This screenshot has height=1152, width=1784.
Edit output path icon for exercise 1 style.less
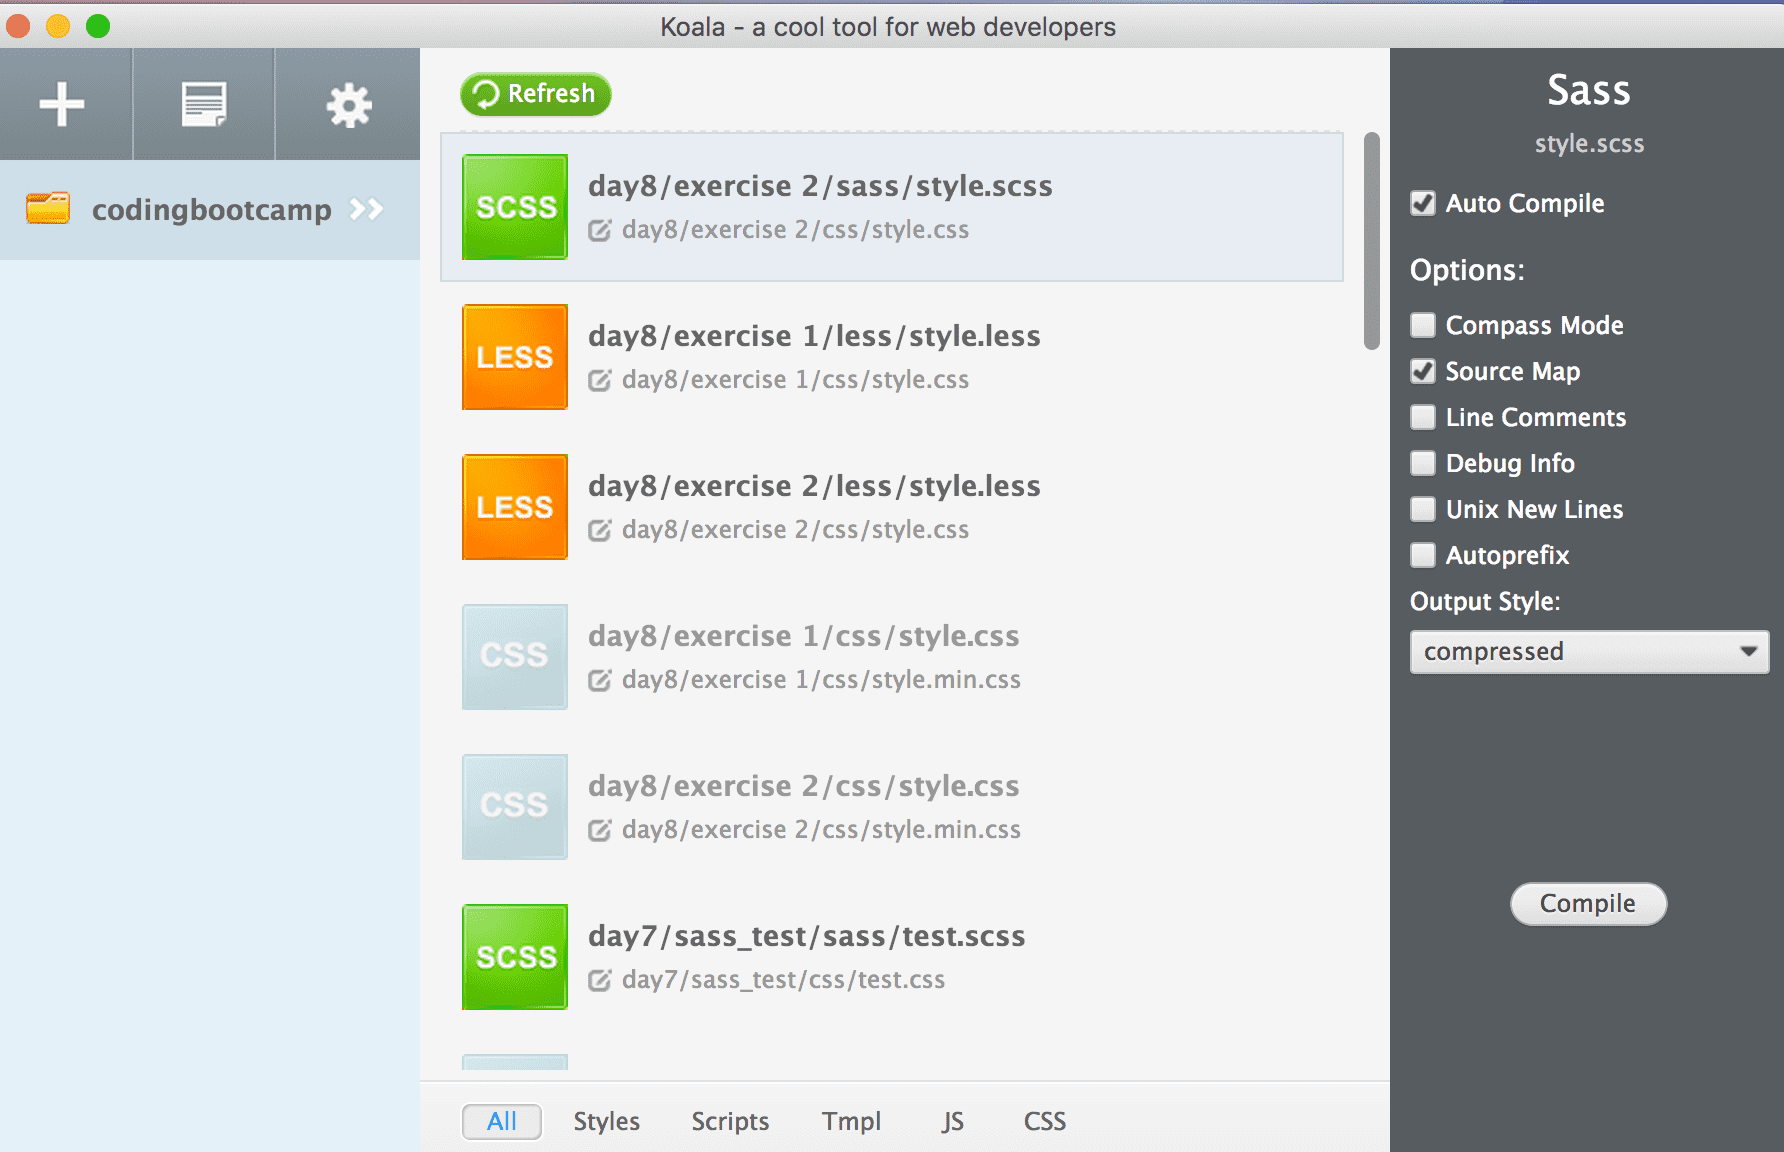coord(599,380)
